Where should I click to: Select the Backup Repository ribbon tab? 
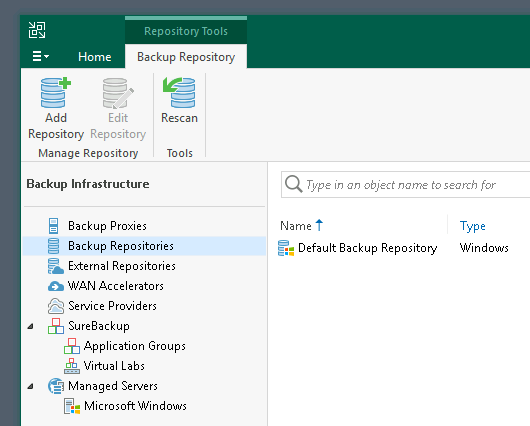(x=186, y=57)
